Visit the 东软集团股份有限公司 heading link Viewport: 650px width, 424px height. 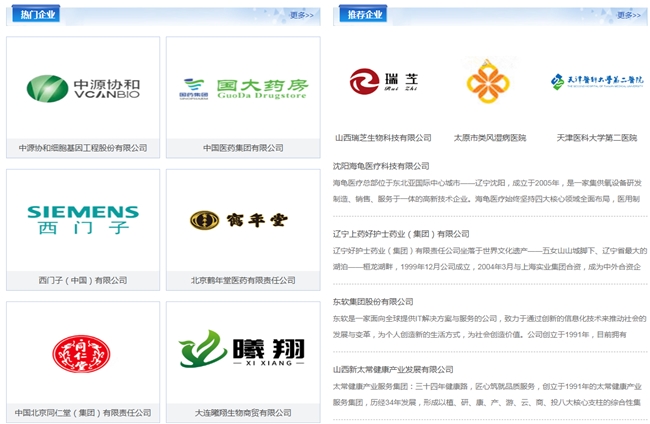(373, 301)
